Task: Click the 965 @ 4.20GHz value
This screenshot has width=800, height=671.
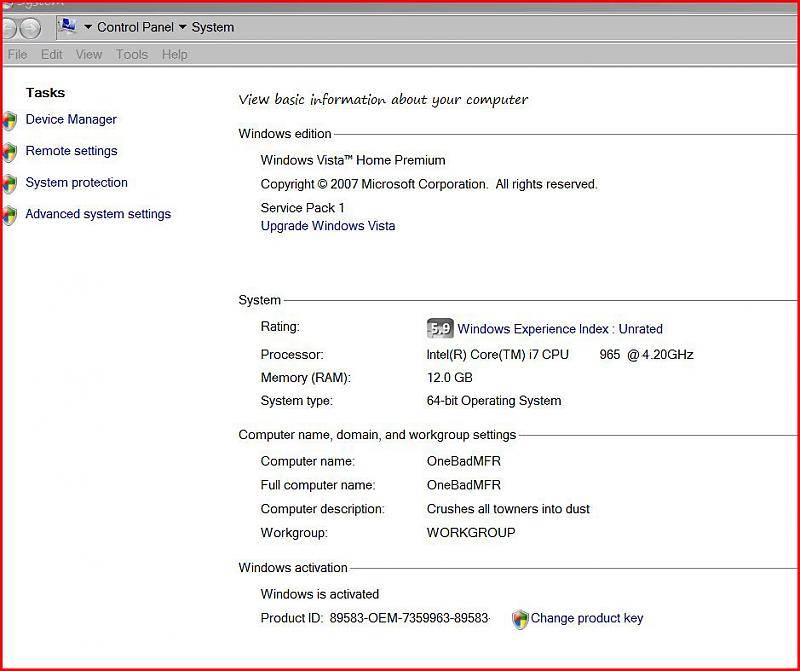Action: click(x=646, y=355)
